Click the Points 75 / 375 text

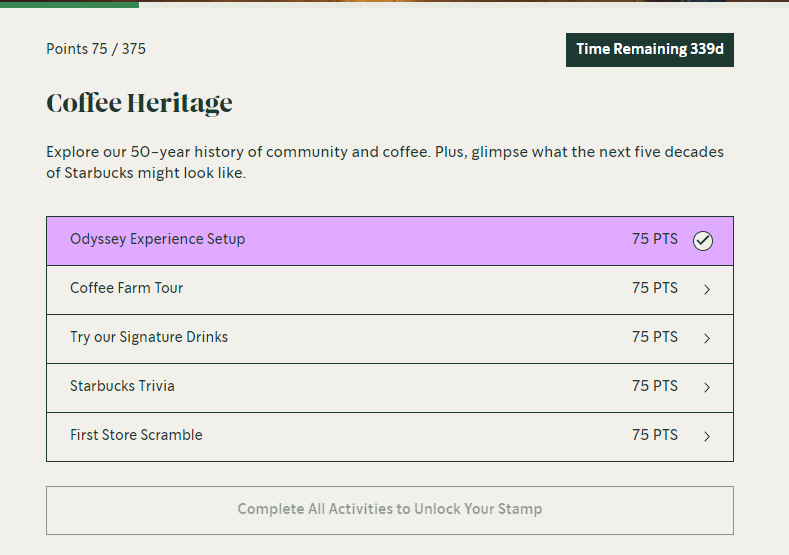[x=96, y=49]
